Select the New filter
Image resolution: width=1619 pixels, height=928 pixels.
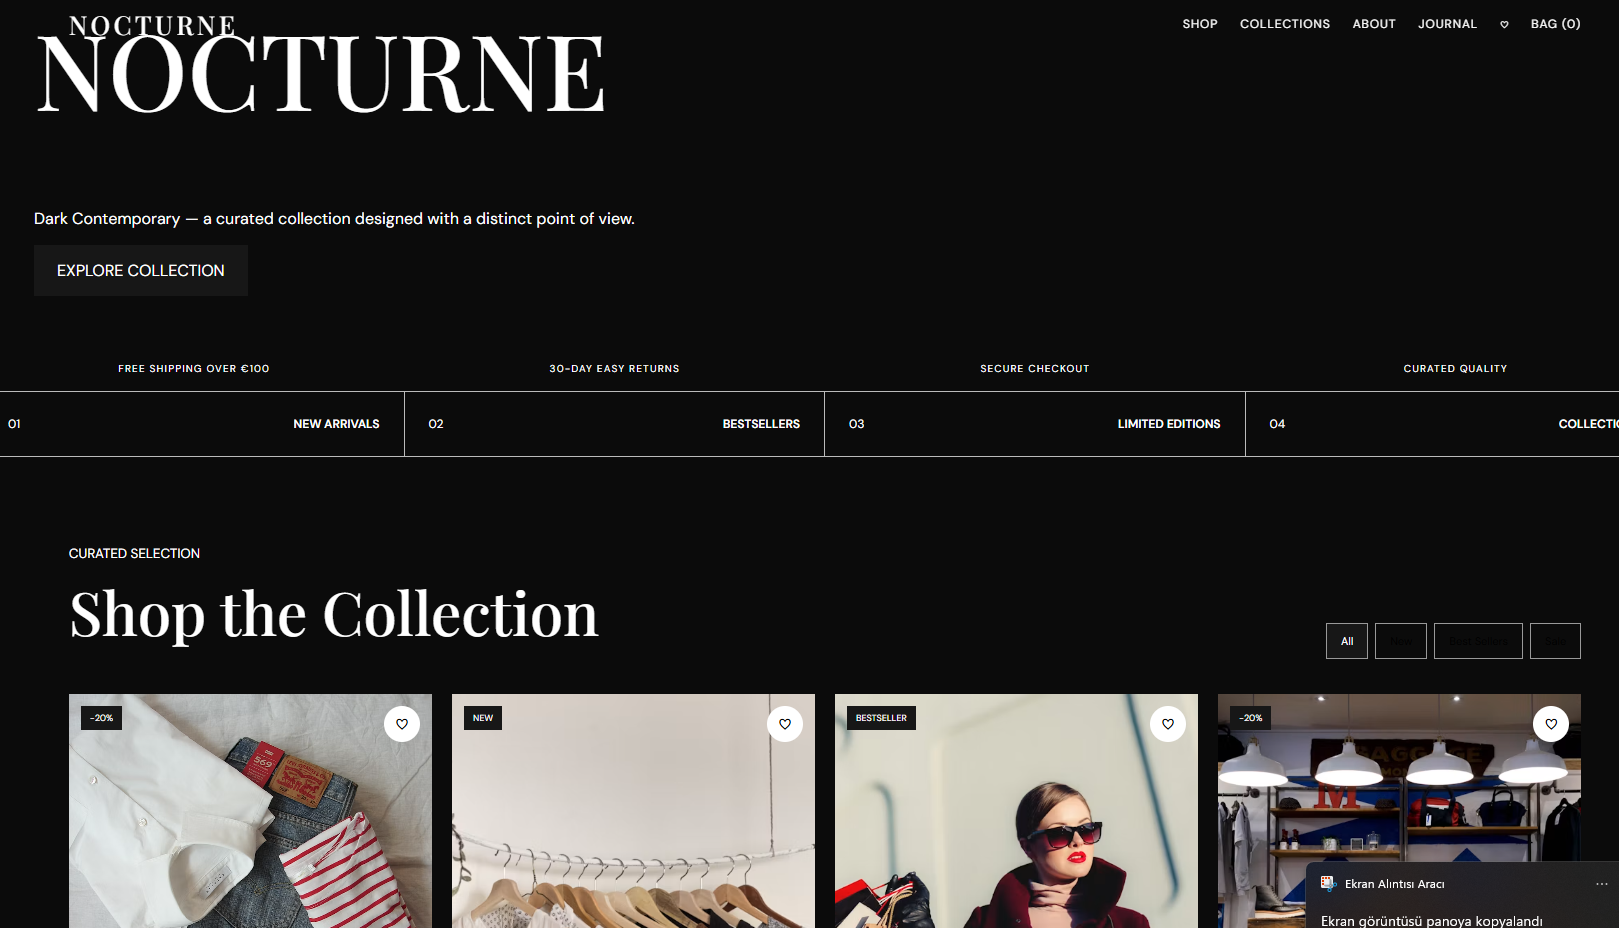pyautogui.click(x=1401, y=641)
